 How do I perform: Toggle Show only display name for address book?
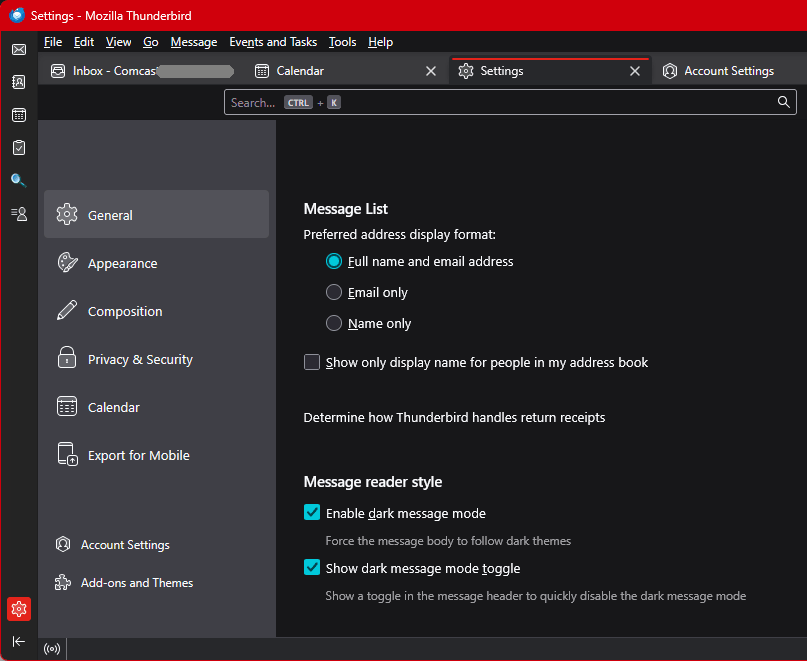coord(312,362)
